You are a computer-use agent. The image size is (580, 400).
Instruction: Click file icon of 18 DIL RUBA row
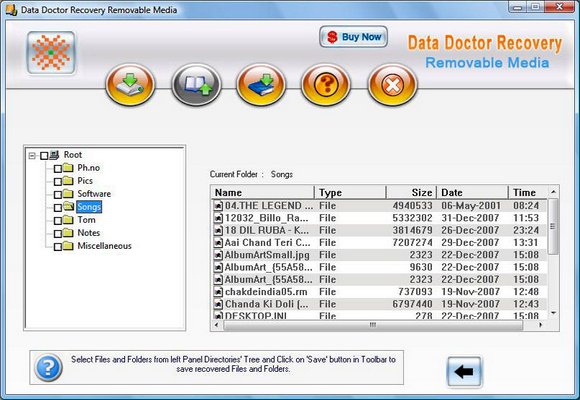[x=219, y=231]
